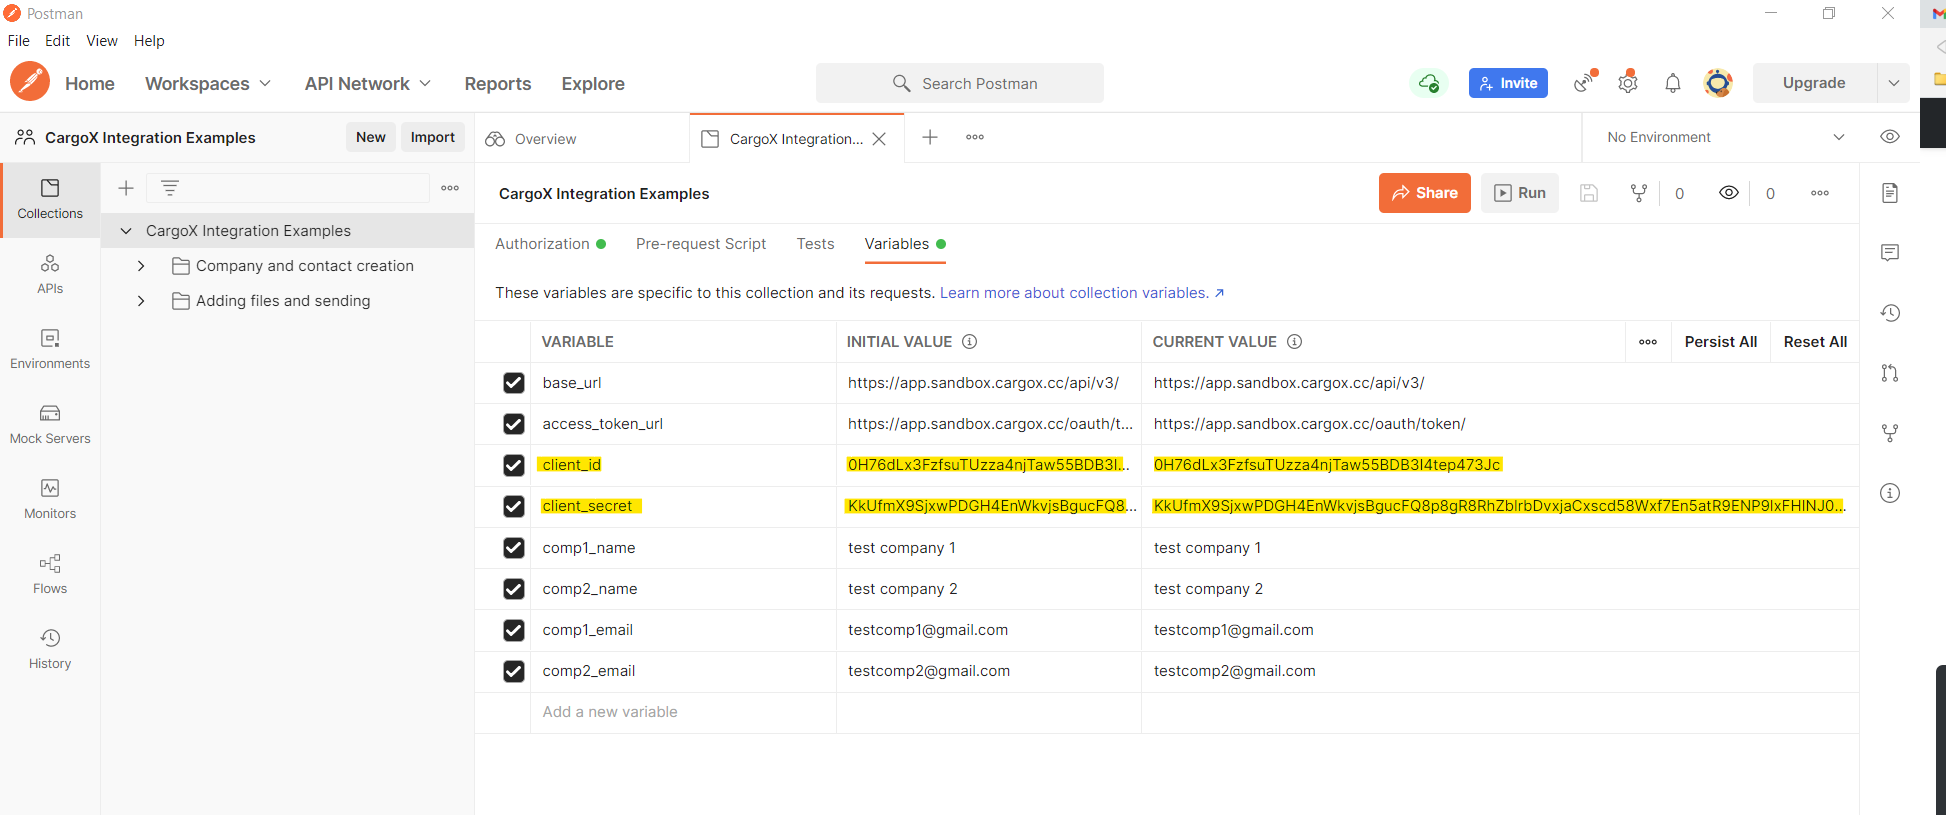Open the Help menu
This screenshot has height=815, width=1946.
(x=149, y=41)
